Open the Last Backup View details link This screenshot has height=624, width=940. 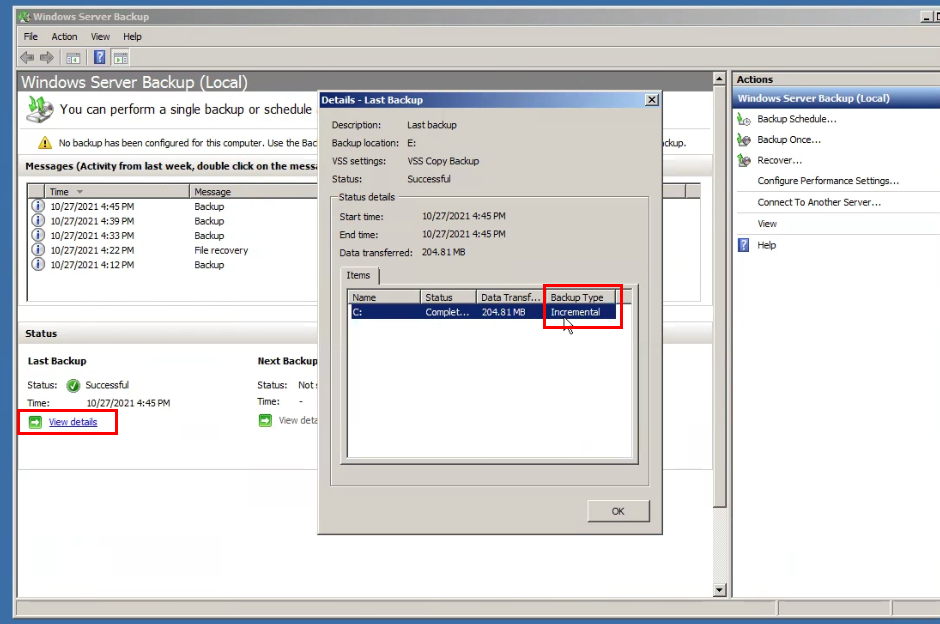73,422
